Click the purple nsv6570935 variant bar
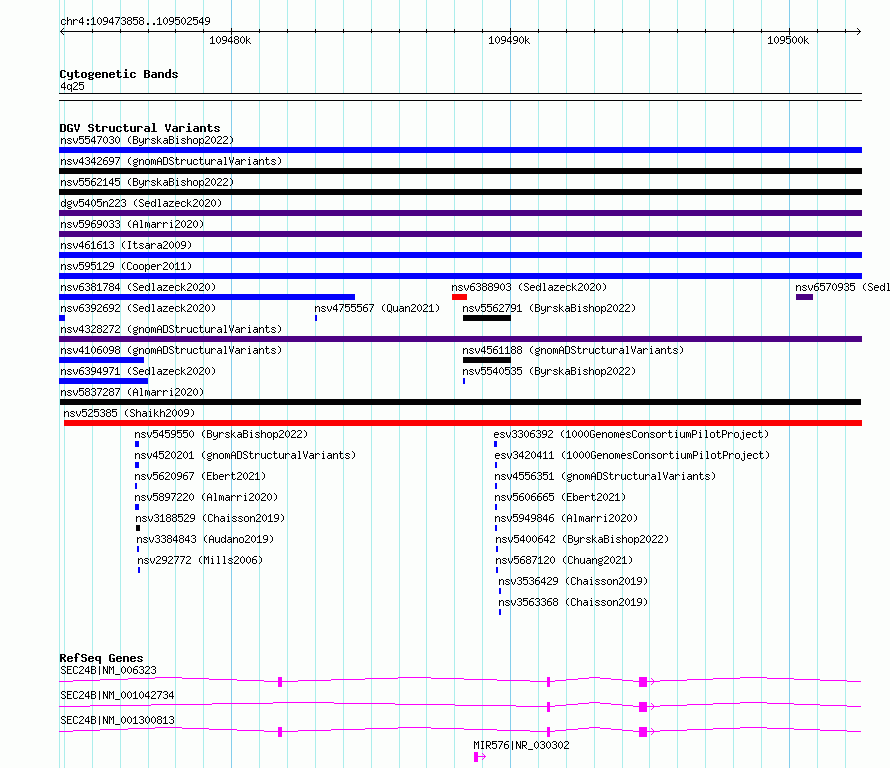890x768 pixels. pyautogui.click(x=804, y=297)
